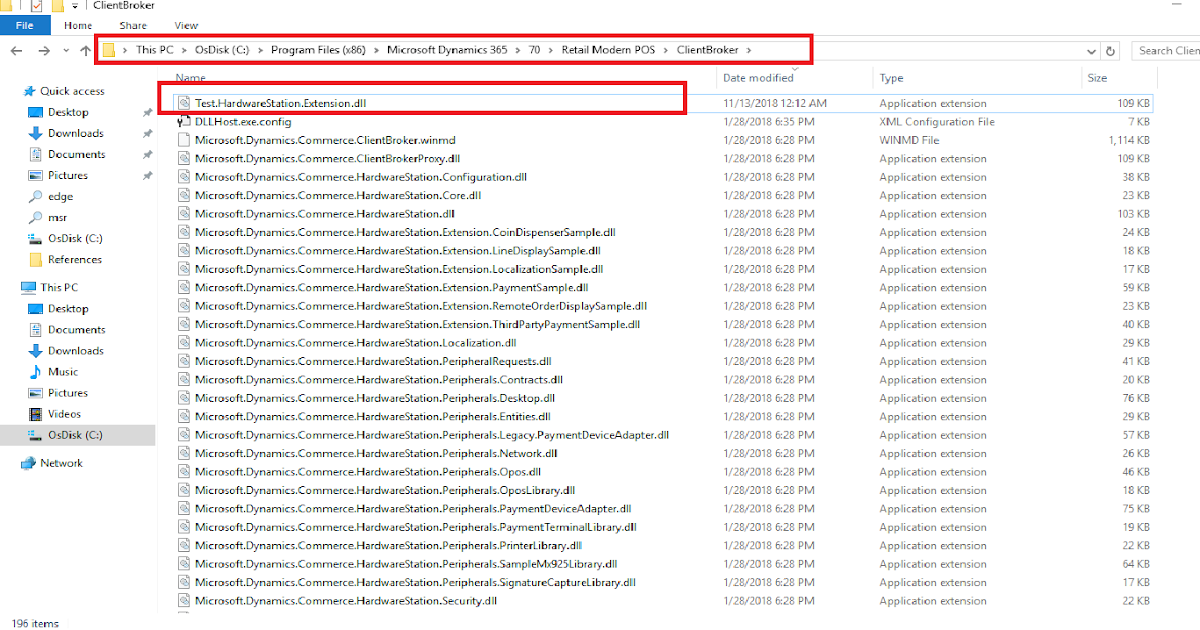Expand the chevron after OsDisk (C:) breadcrumb
The width and height of the screenshot is (1200, 630).
[x=260, y=50]
